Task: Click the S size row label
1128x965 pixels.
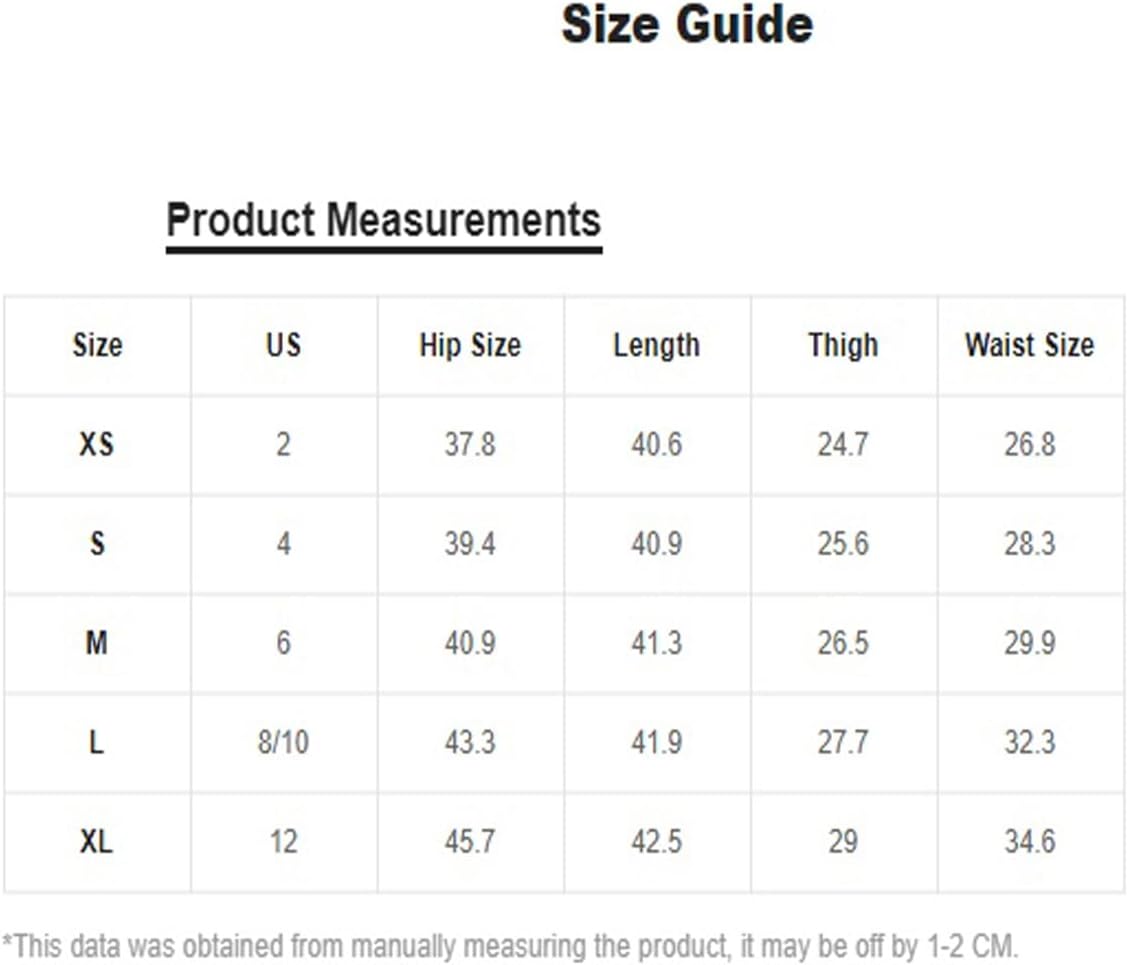Action: 97,544
